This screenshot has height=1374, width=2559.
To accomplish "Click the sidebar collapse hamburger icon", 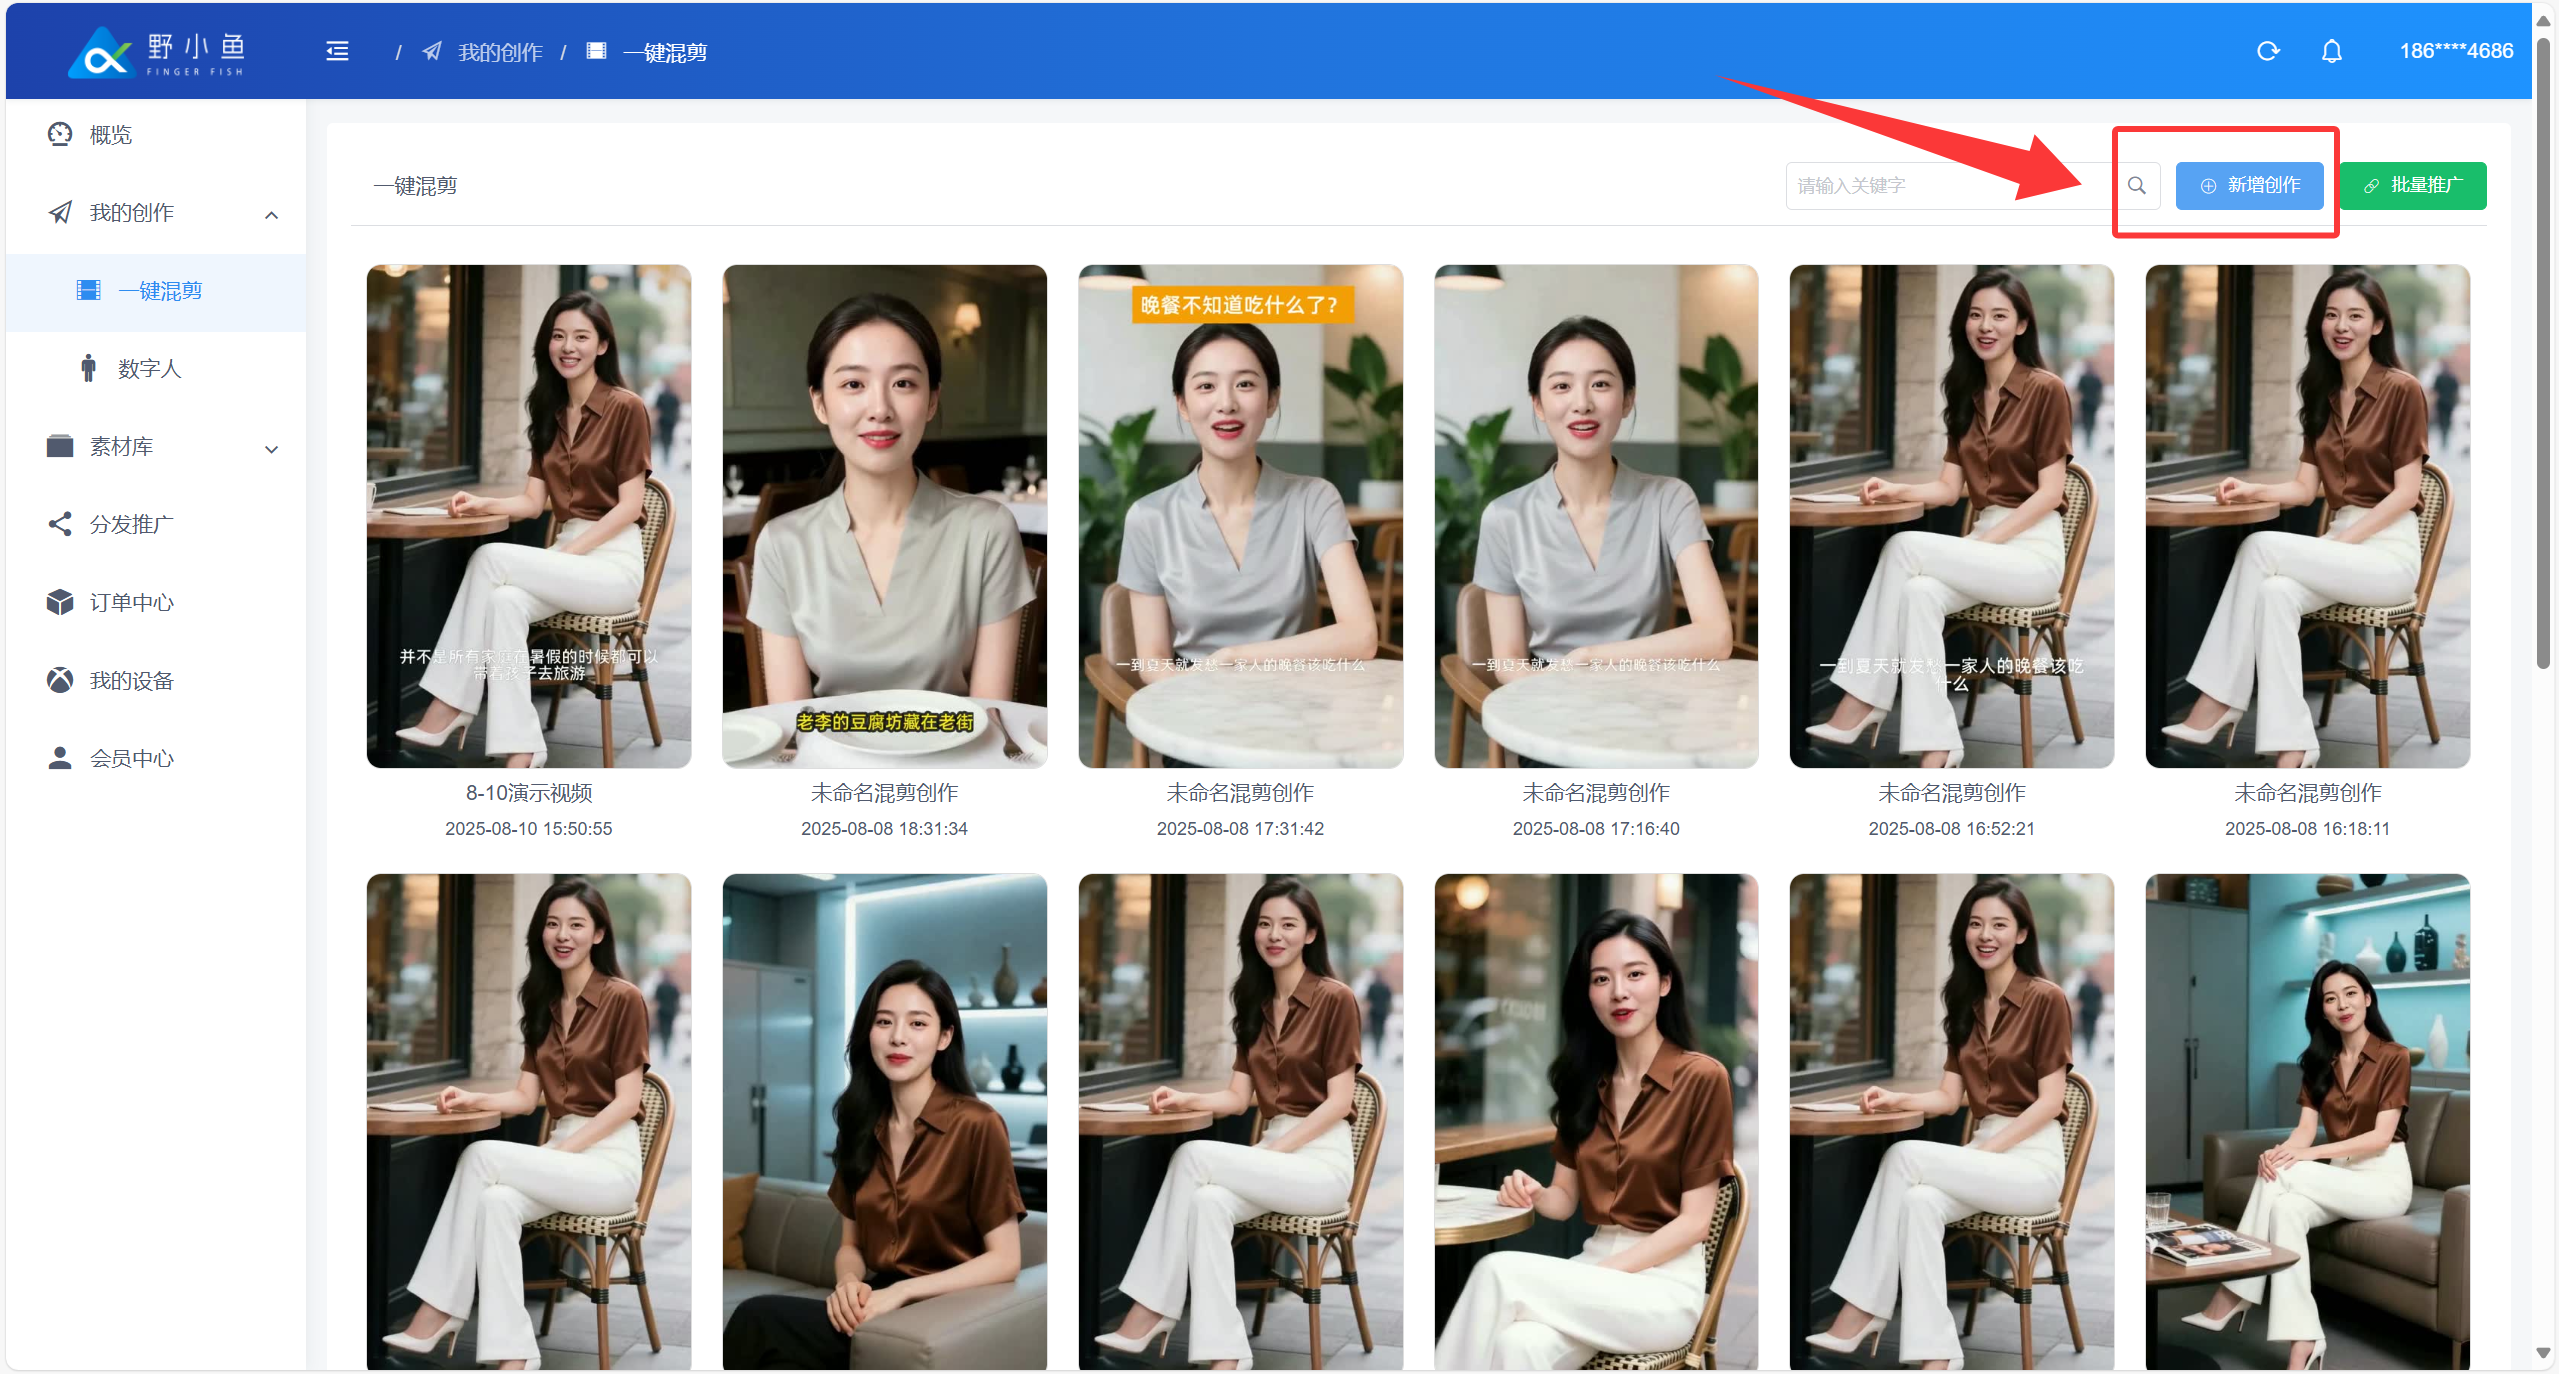I will [337, 51].
